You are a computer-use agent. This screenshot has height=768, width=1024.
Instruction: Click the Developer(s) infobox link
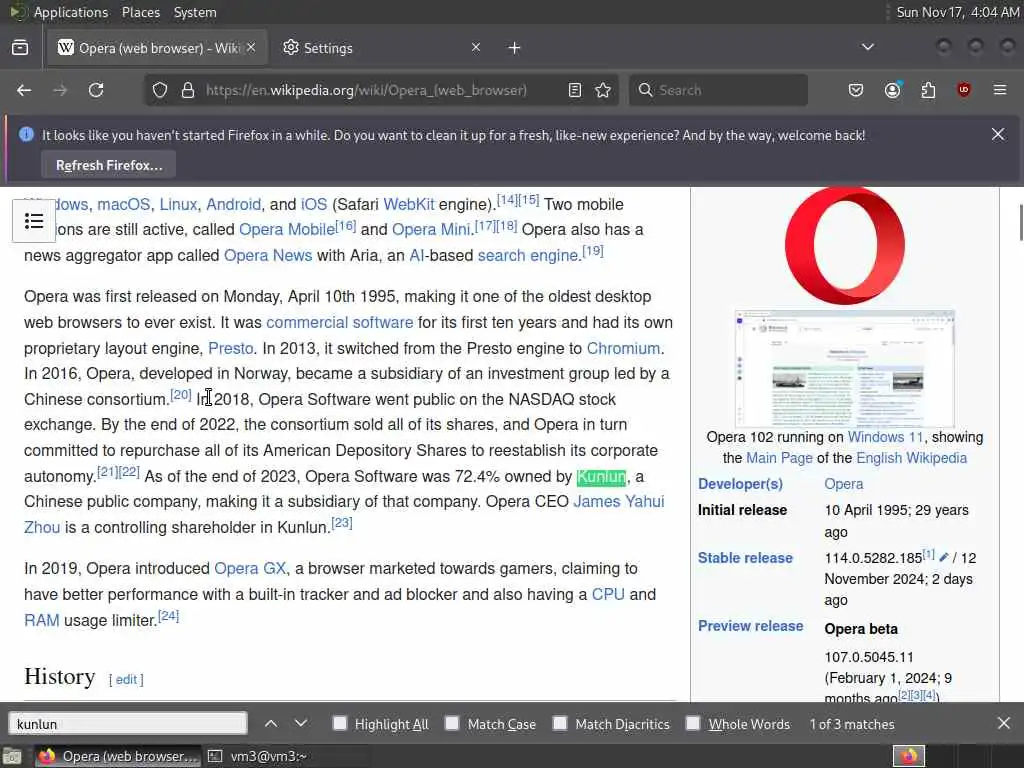(740, 484)
